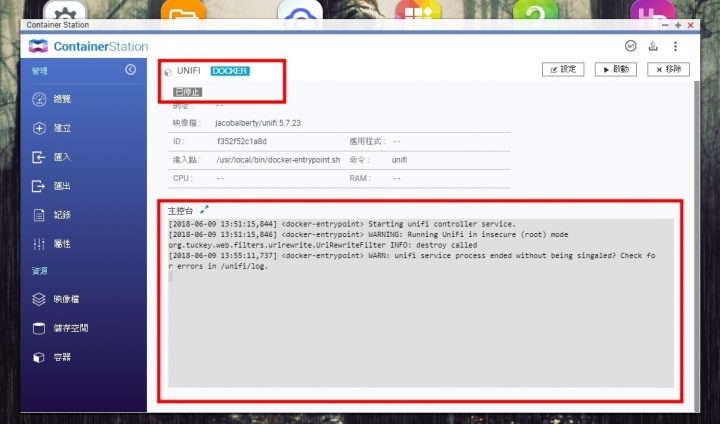
Task: Click the 映像檔 layers icon
Action: [39, 299]
